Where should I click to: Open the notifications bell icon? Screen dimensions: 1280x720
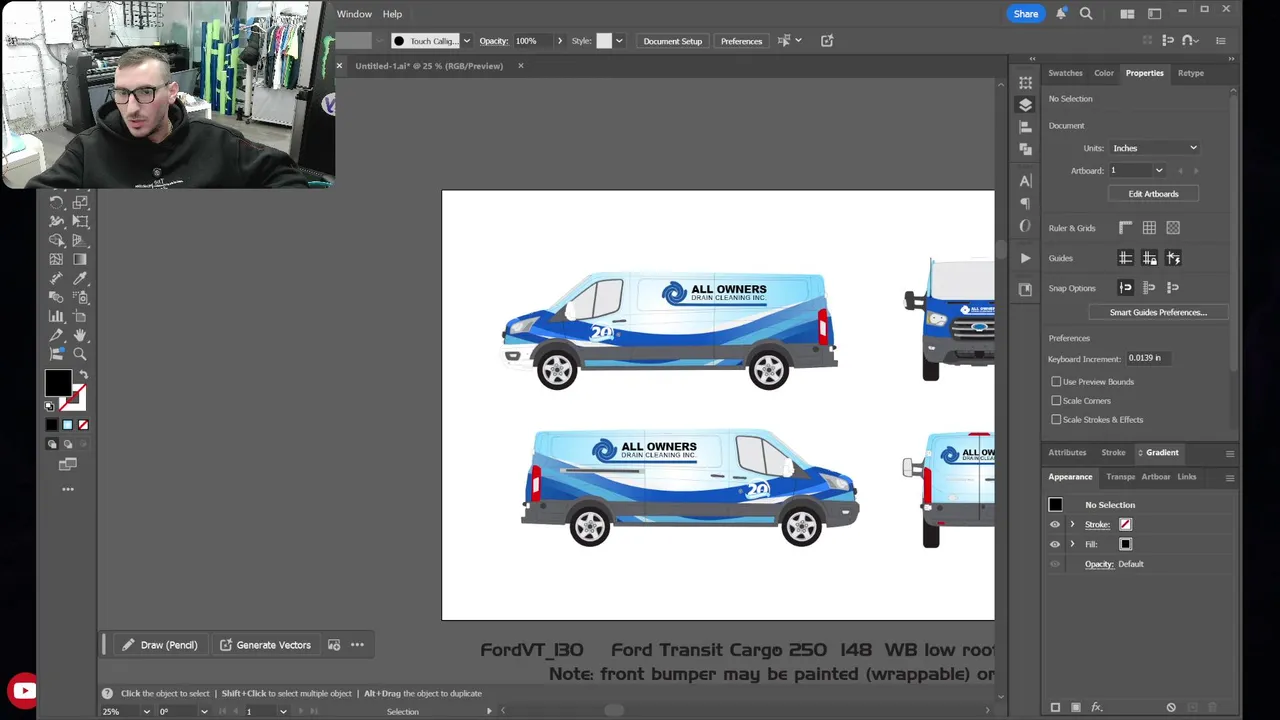click(1061, 14)
